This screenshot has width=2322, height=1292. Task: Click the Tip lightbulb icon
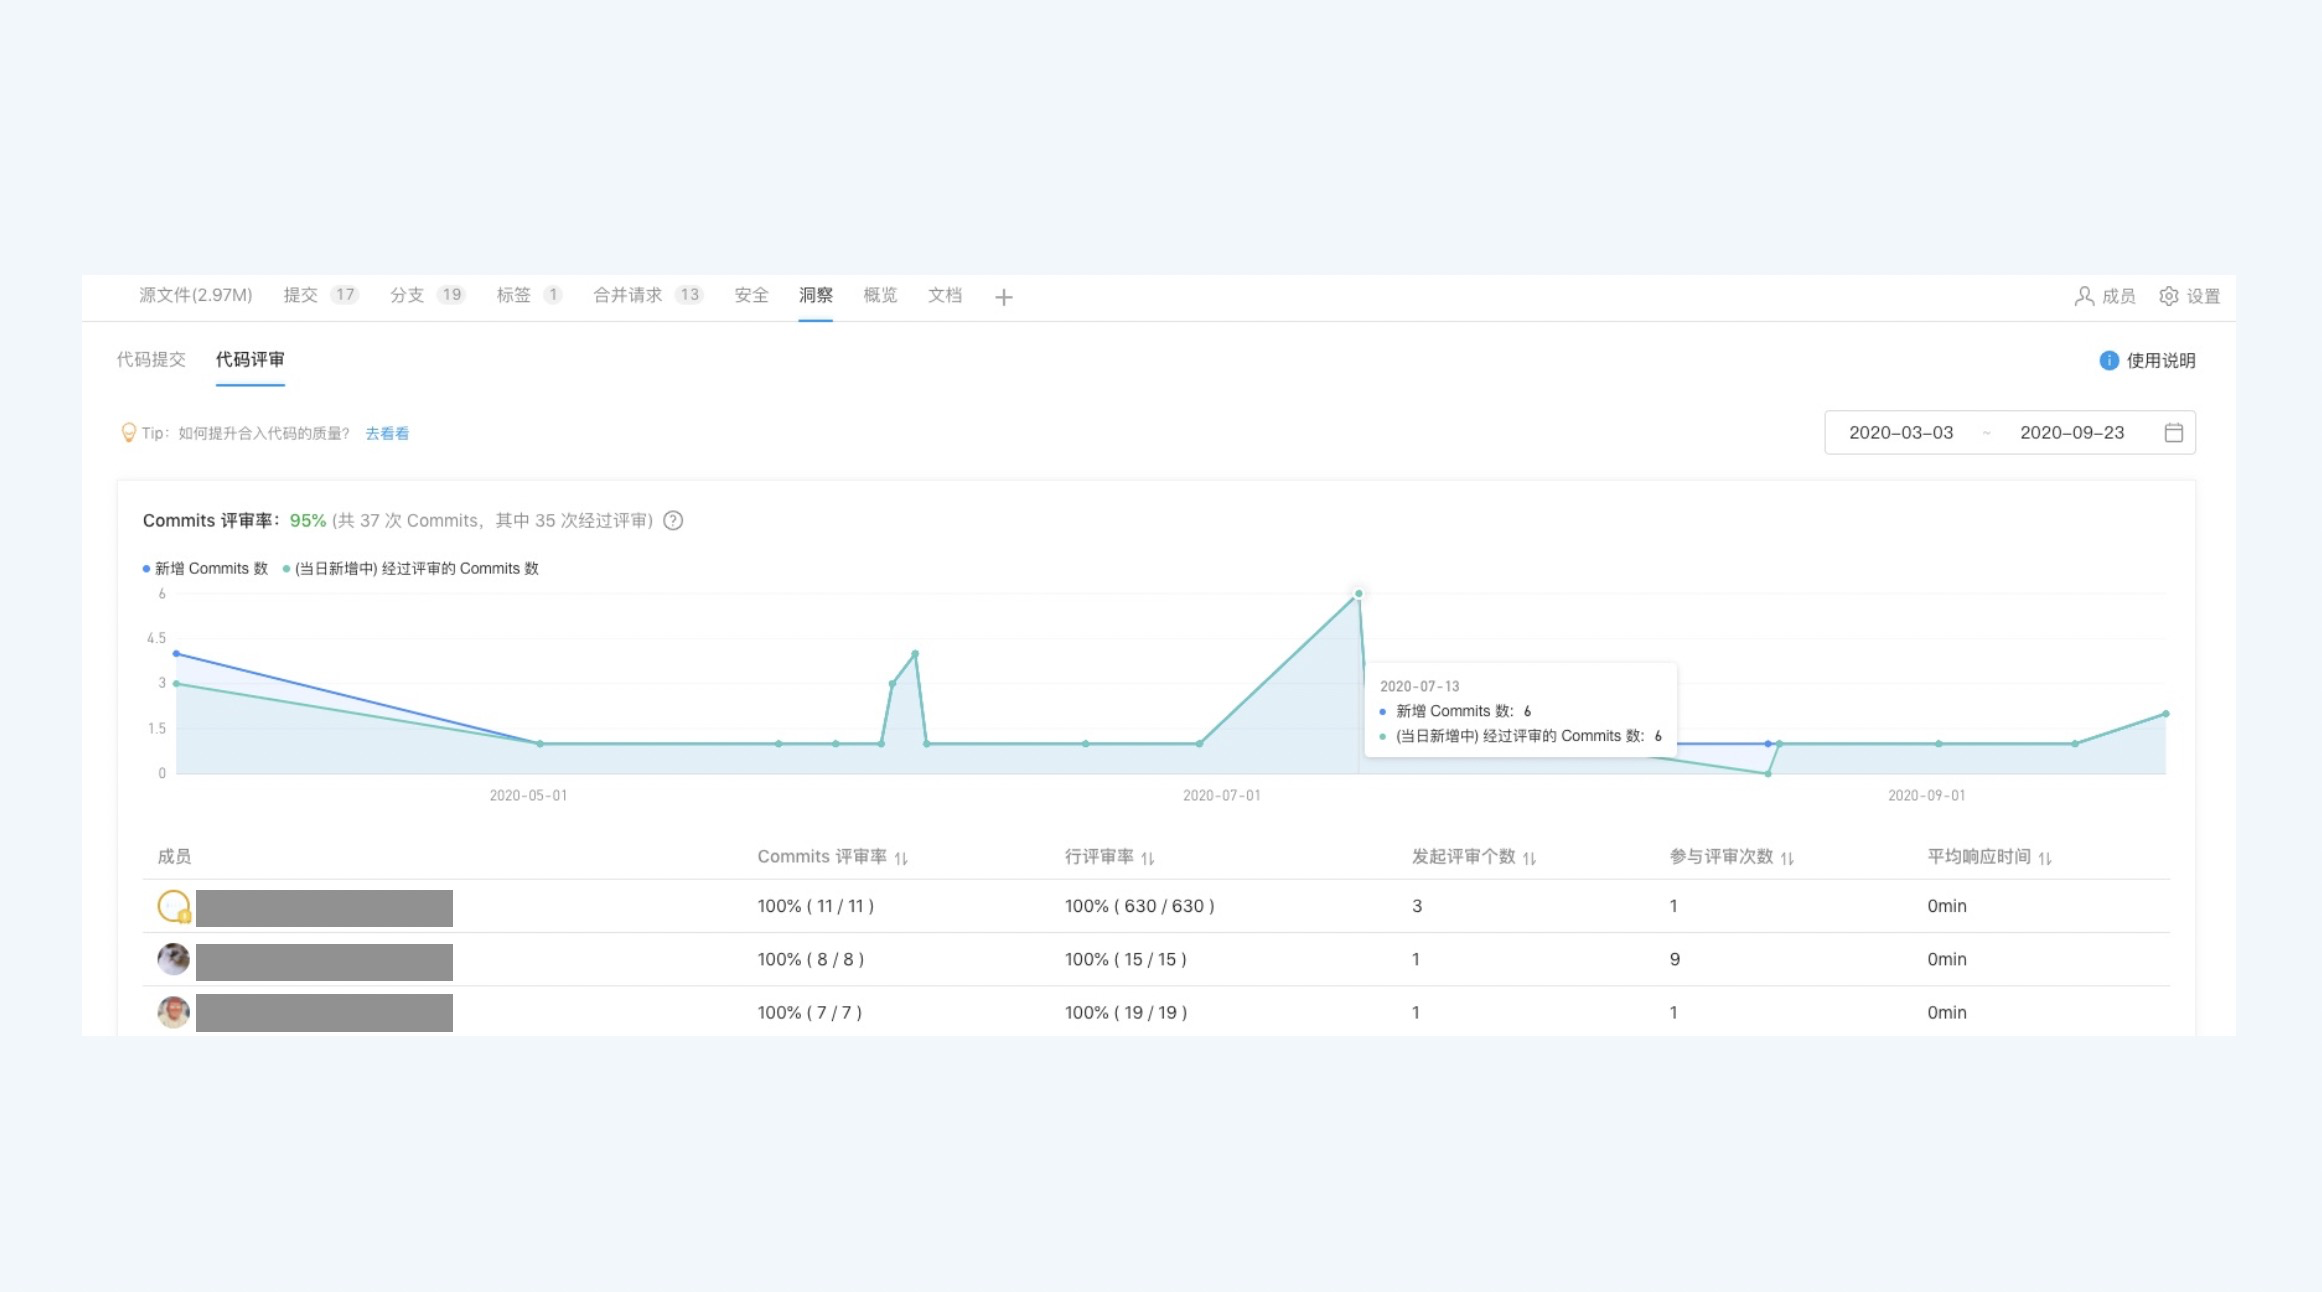coord(128,433)
